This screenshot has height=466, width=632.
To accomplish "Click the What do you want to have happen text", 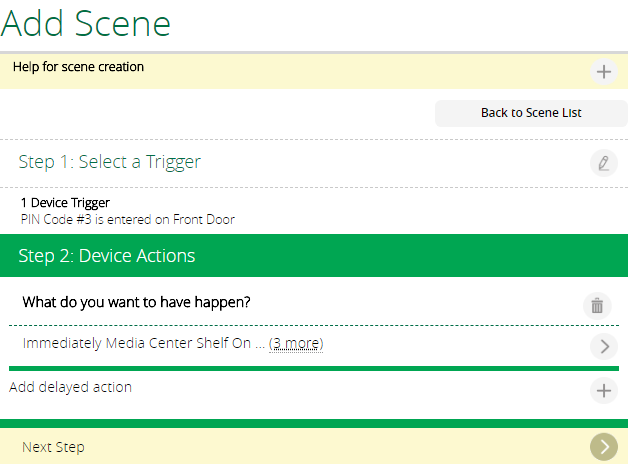I will click(136, 302).
